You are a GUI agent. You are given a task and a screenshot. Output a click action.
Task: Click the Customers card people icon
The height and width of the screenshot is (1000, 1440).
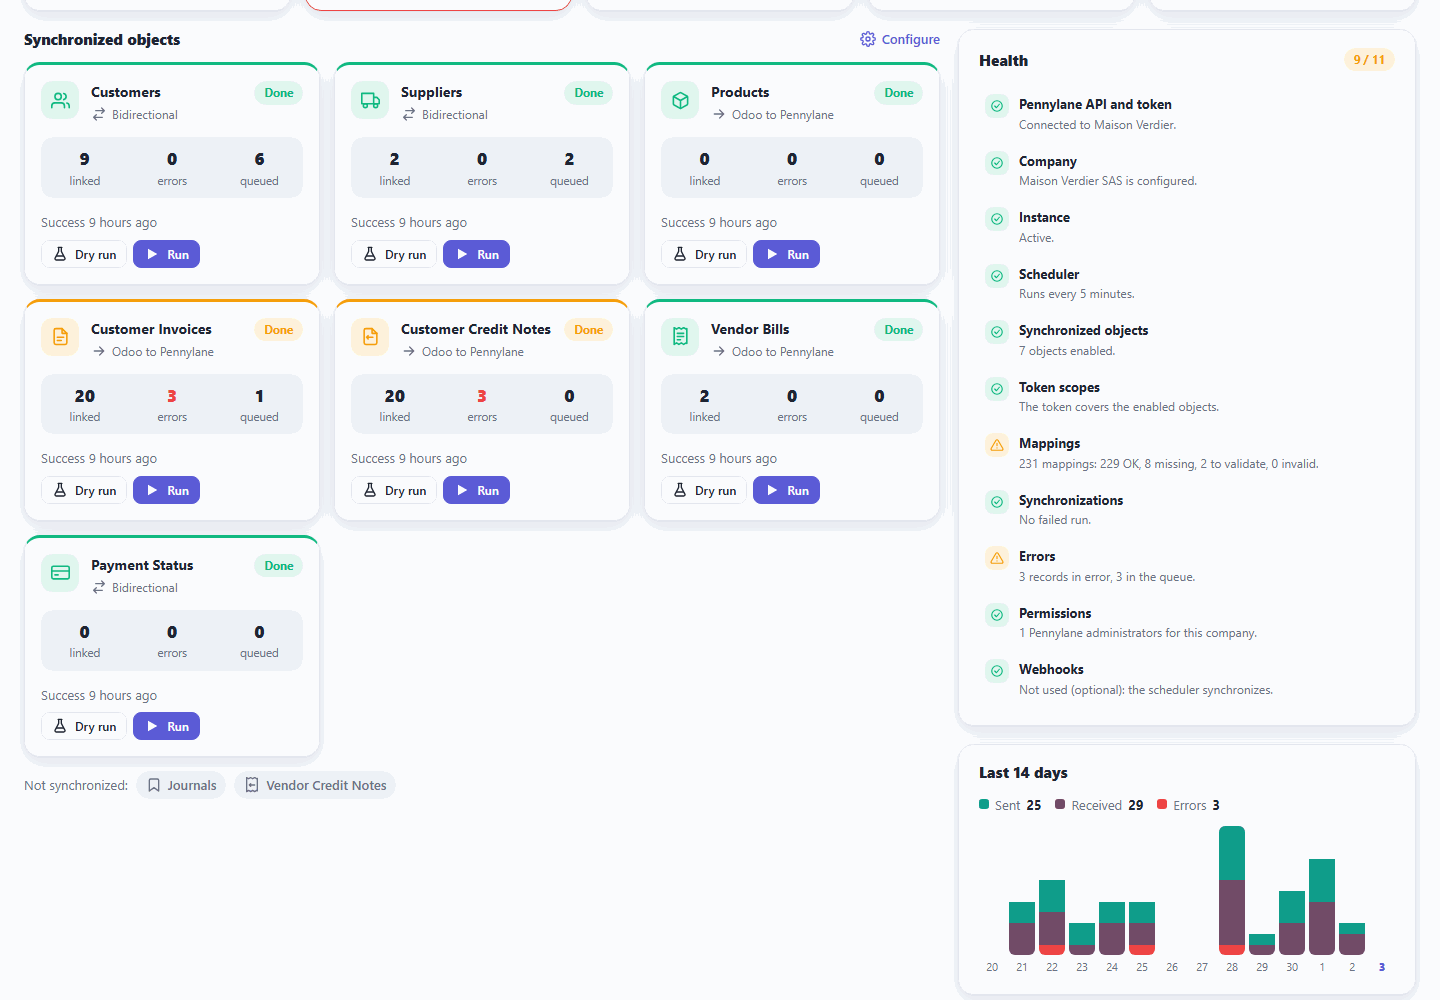(x=60, y=101)
